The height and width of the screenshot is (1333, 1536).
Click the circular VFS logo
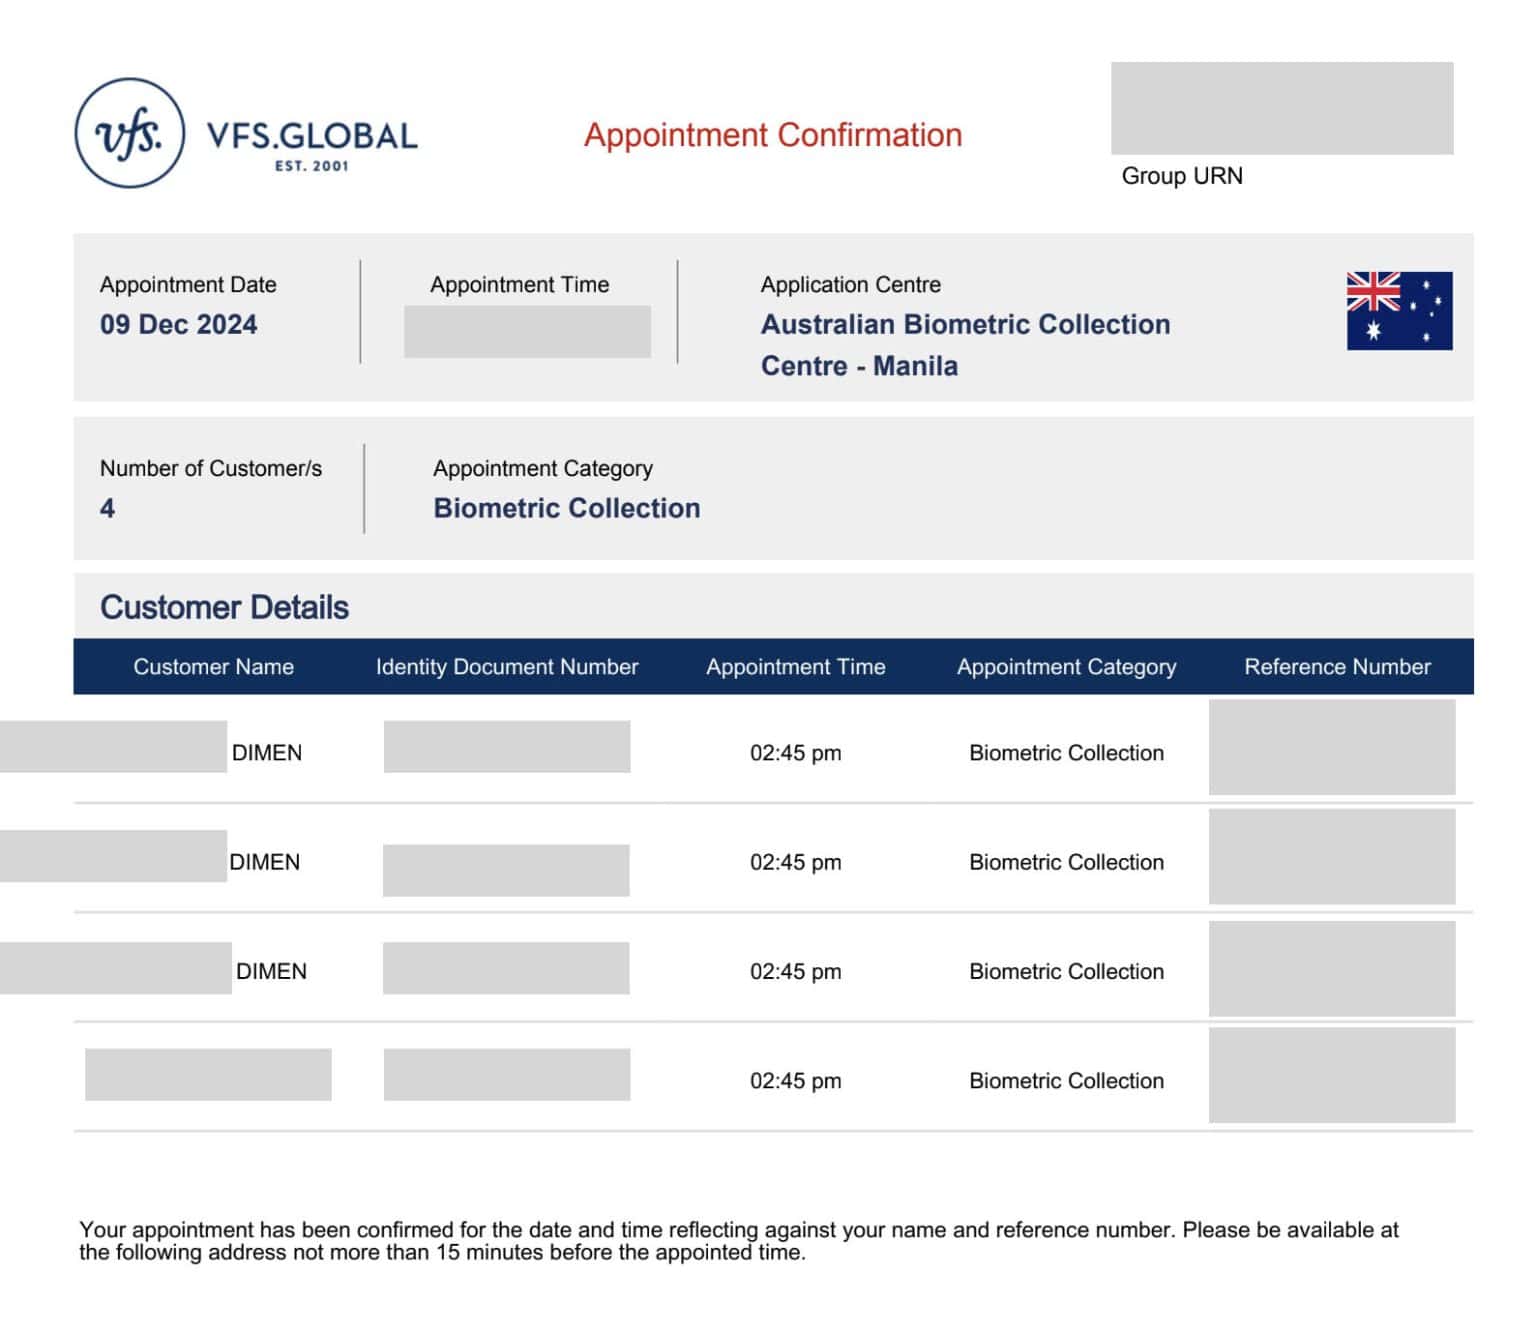point(130,134)
